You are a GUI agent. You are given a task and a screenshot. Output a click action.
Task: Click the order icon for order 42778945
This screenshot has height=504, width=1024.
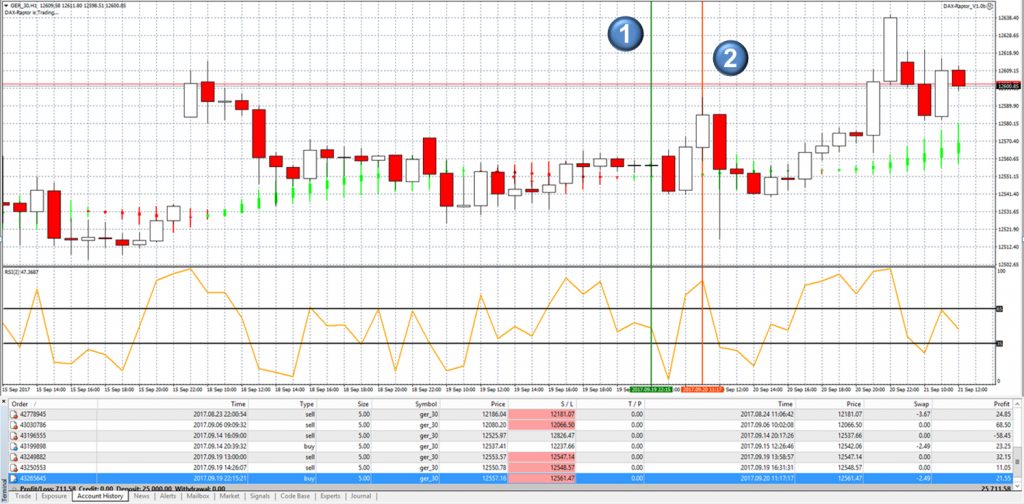coord(16,414)
